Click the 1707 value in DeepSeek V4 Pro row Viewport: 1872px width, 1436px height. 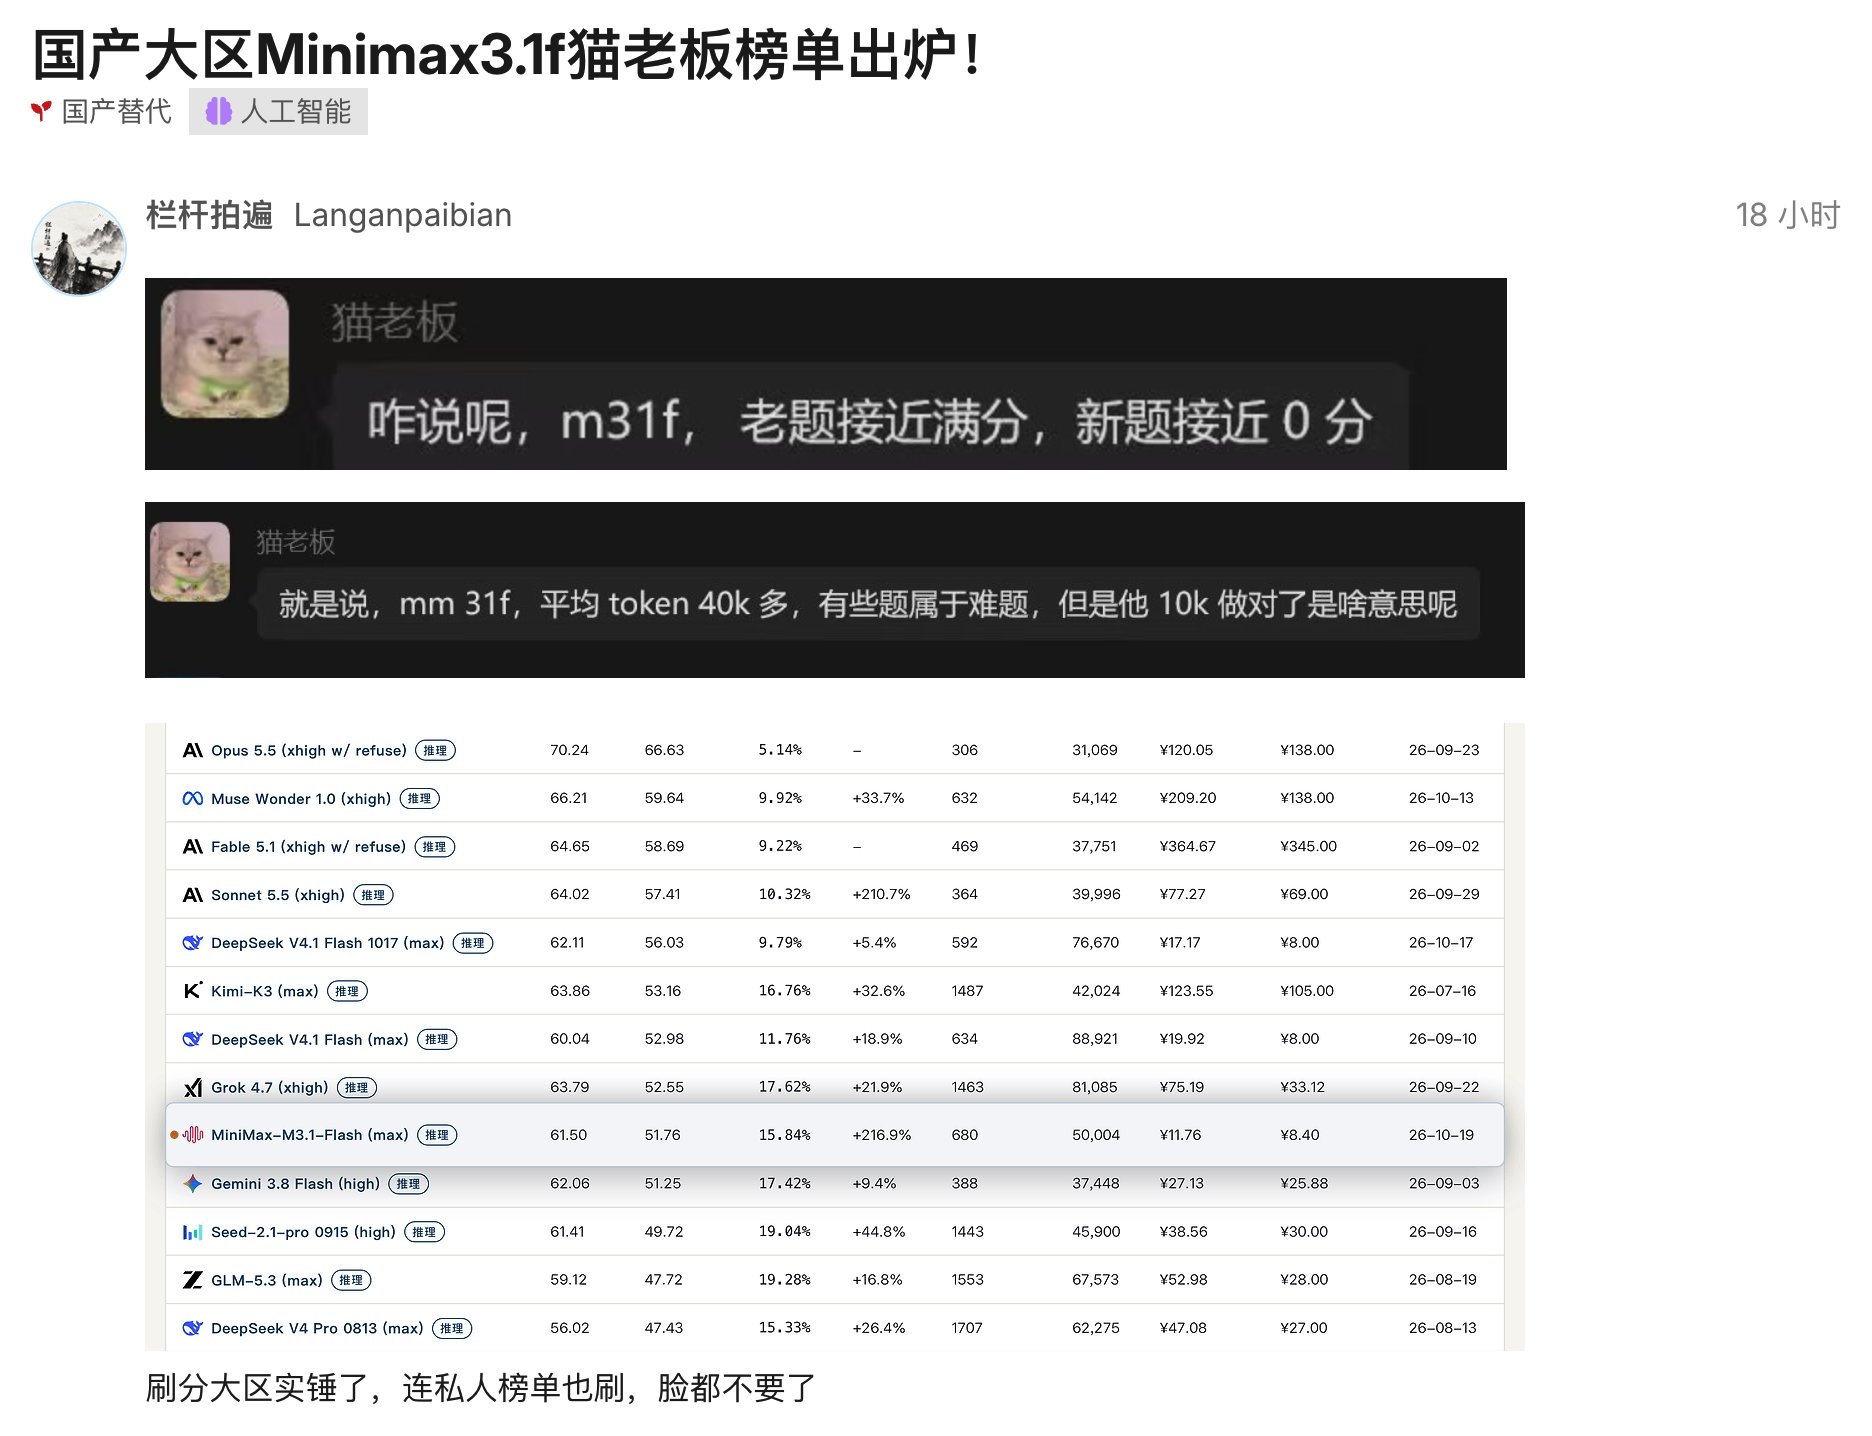pos(967,1328)
